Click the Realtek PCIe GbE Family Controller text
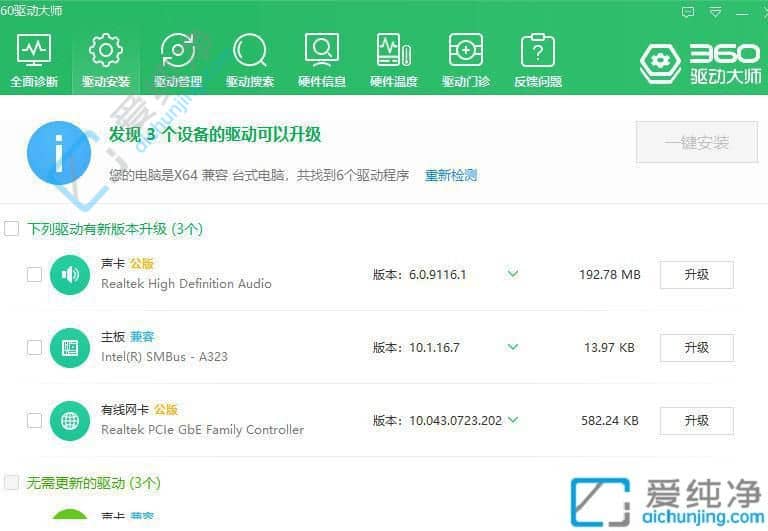768x531 pixels. (x=202, y=430)
